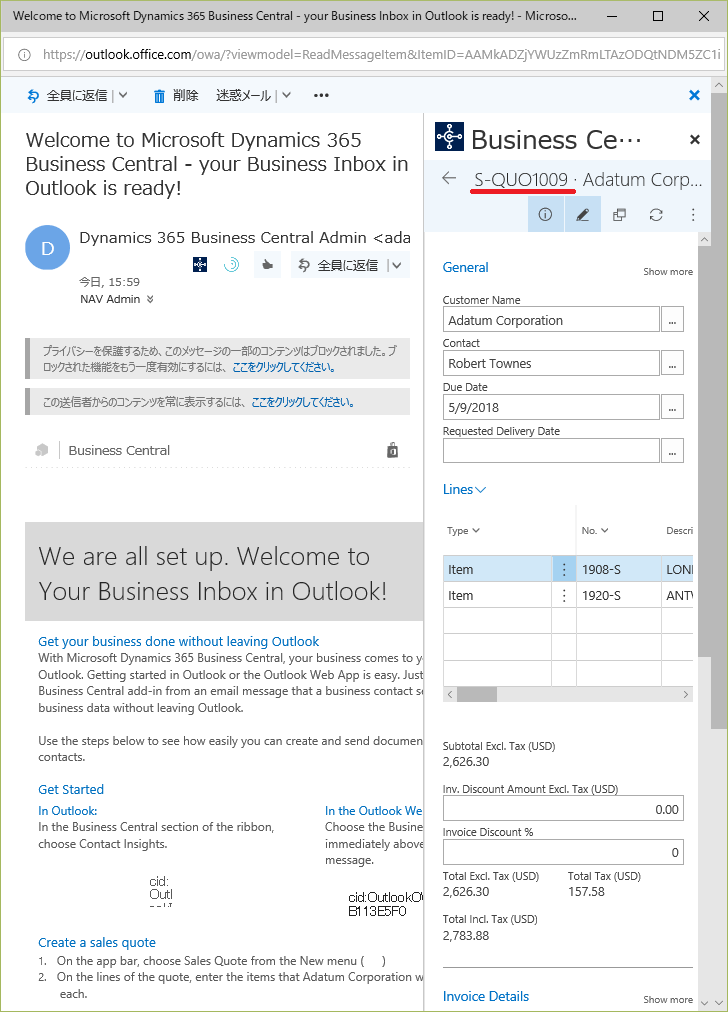The height and width of the screenshot is (1012, 728).
Task: Click the gray add-in icon next to Business Central
Action: [x=42, y=450]
